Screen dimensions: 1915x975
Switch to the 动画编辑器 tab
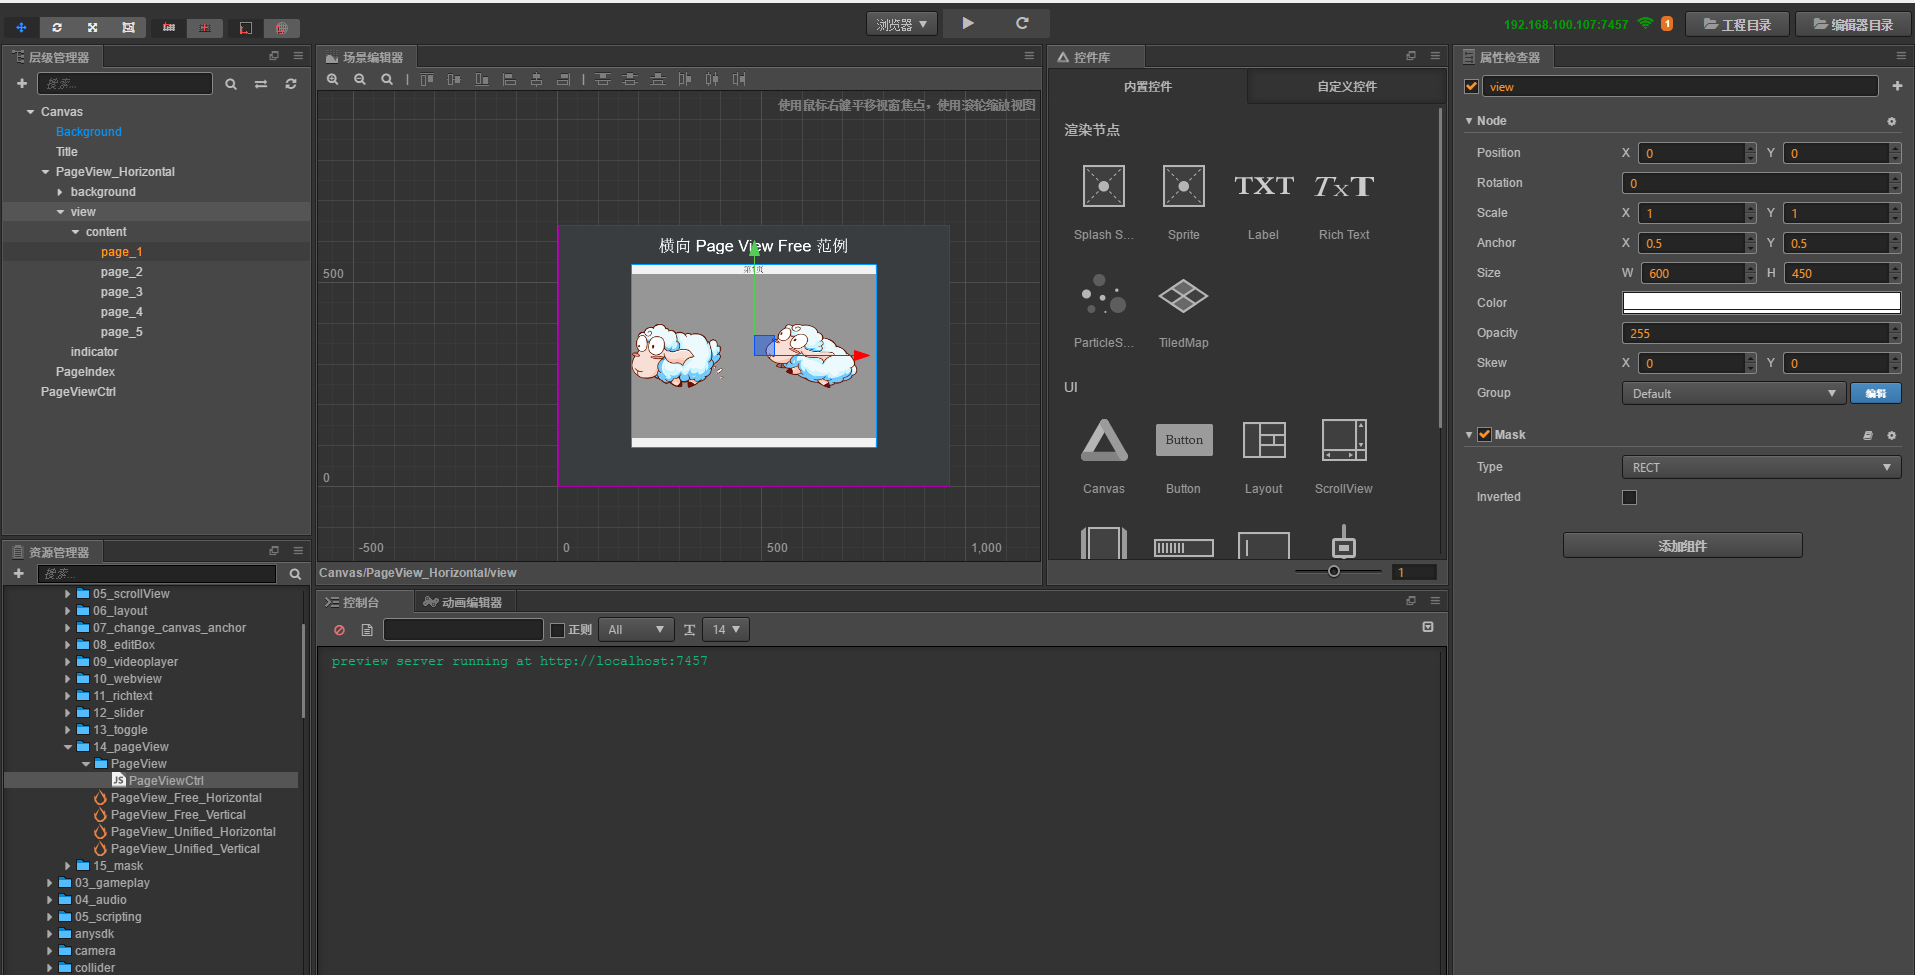pyautogui.click(x=463, y=602)
